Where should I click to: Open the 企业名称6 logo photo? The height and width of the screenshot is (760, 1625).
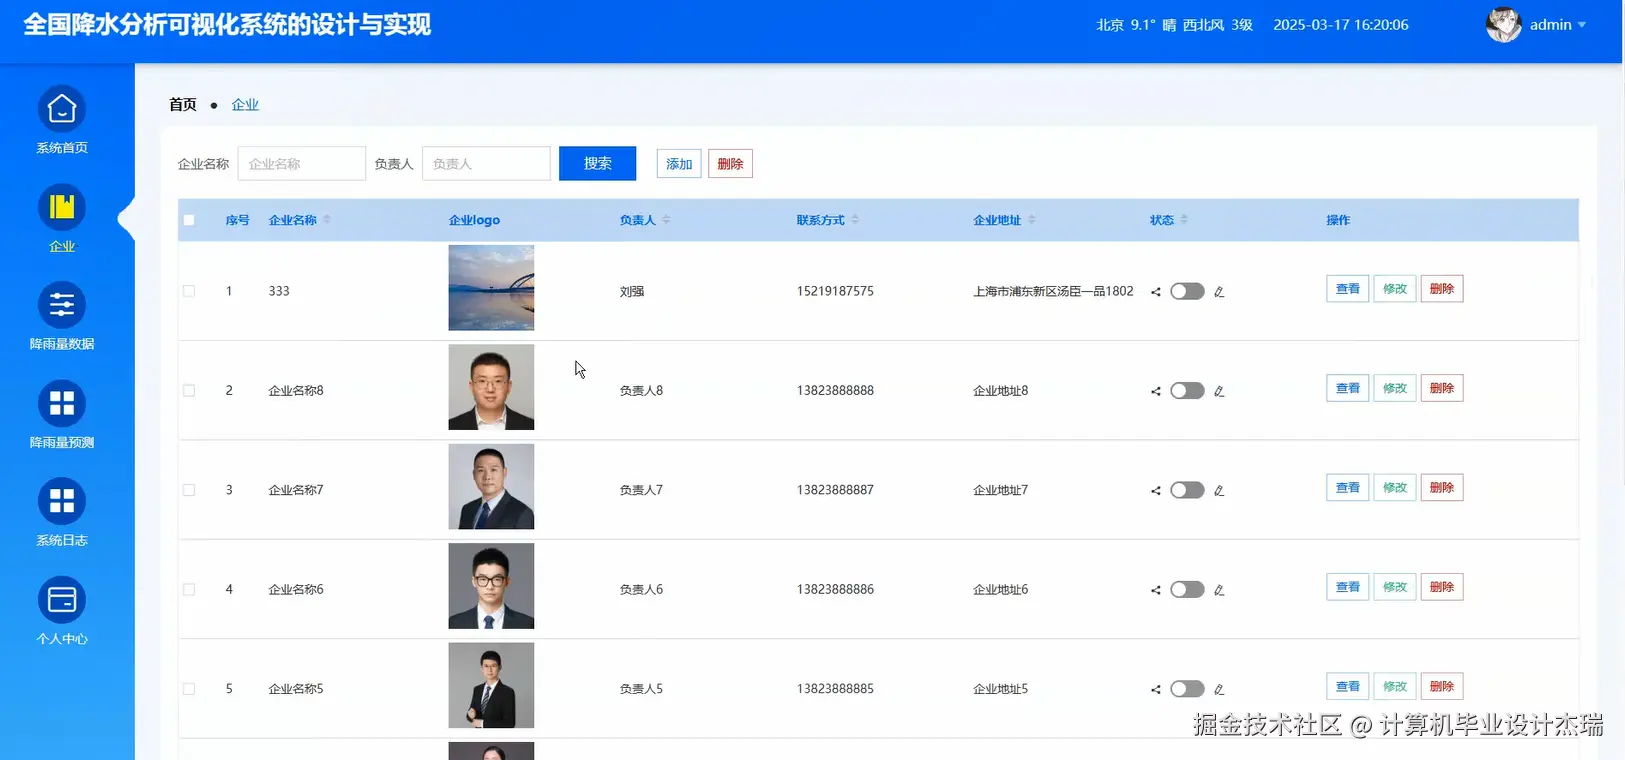tap(491, 586)
